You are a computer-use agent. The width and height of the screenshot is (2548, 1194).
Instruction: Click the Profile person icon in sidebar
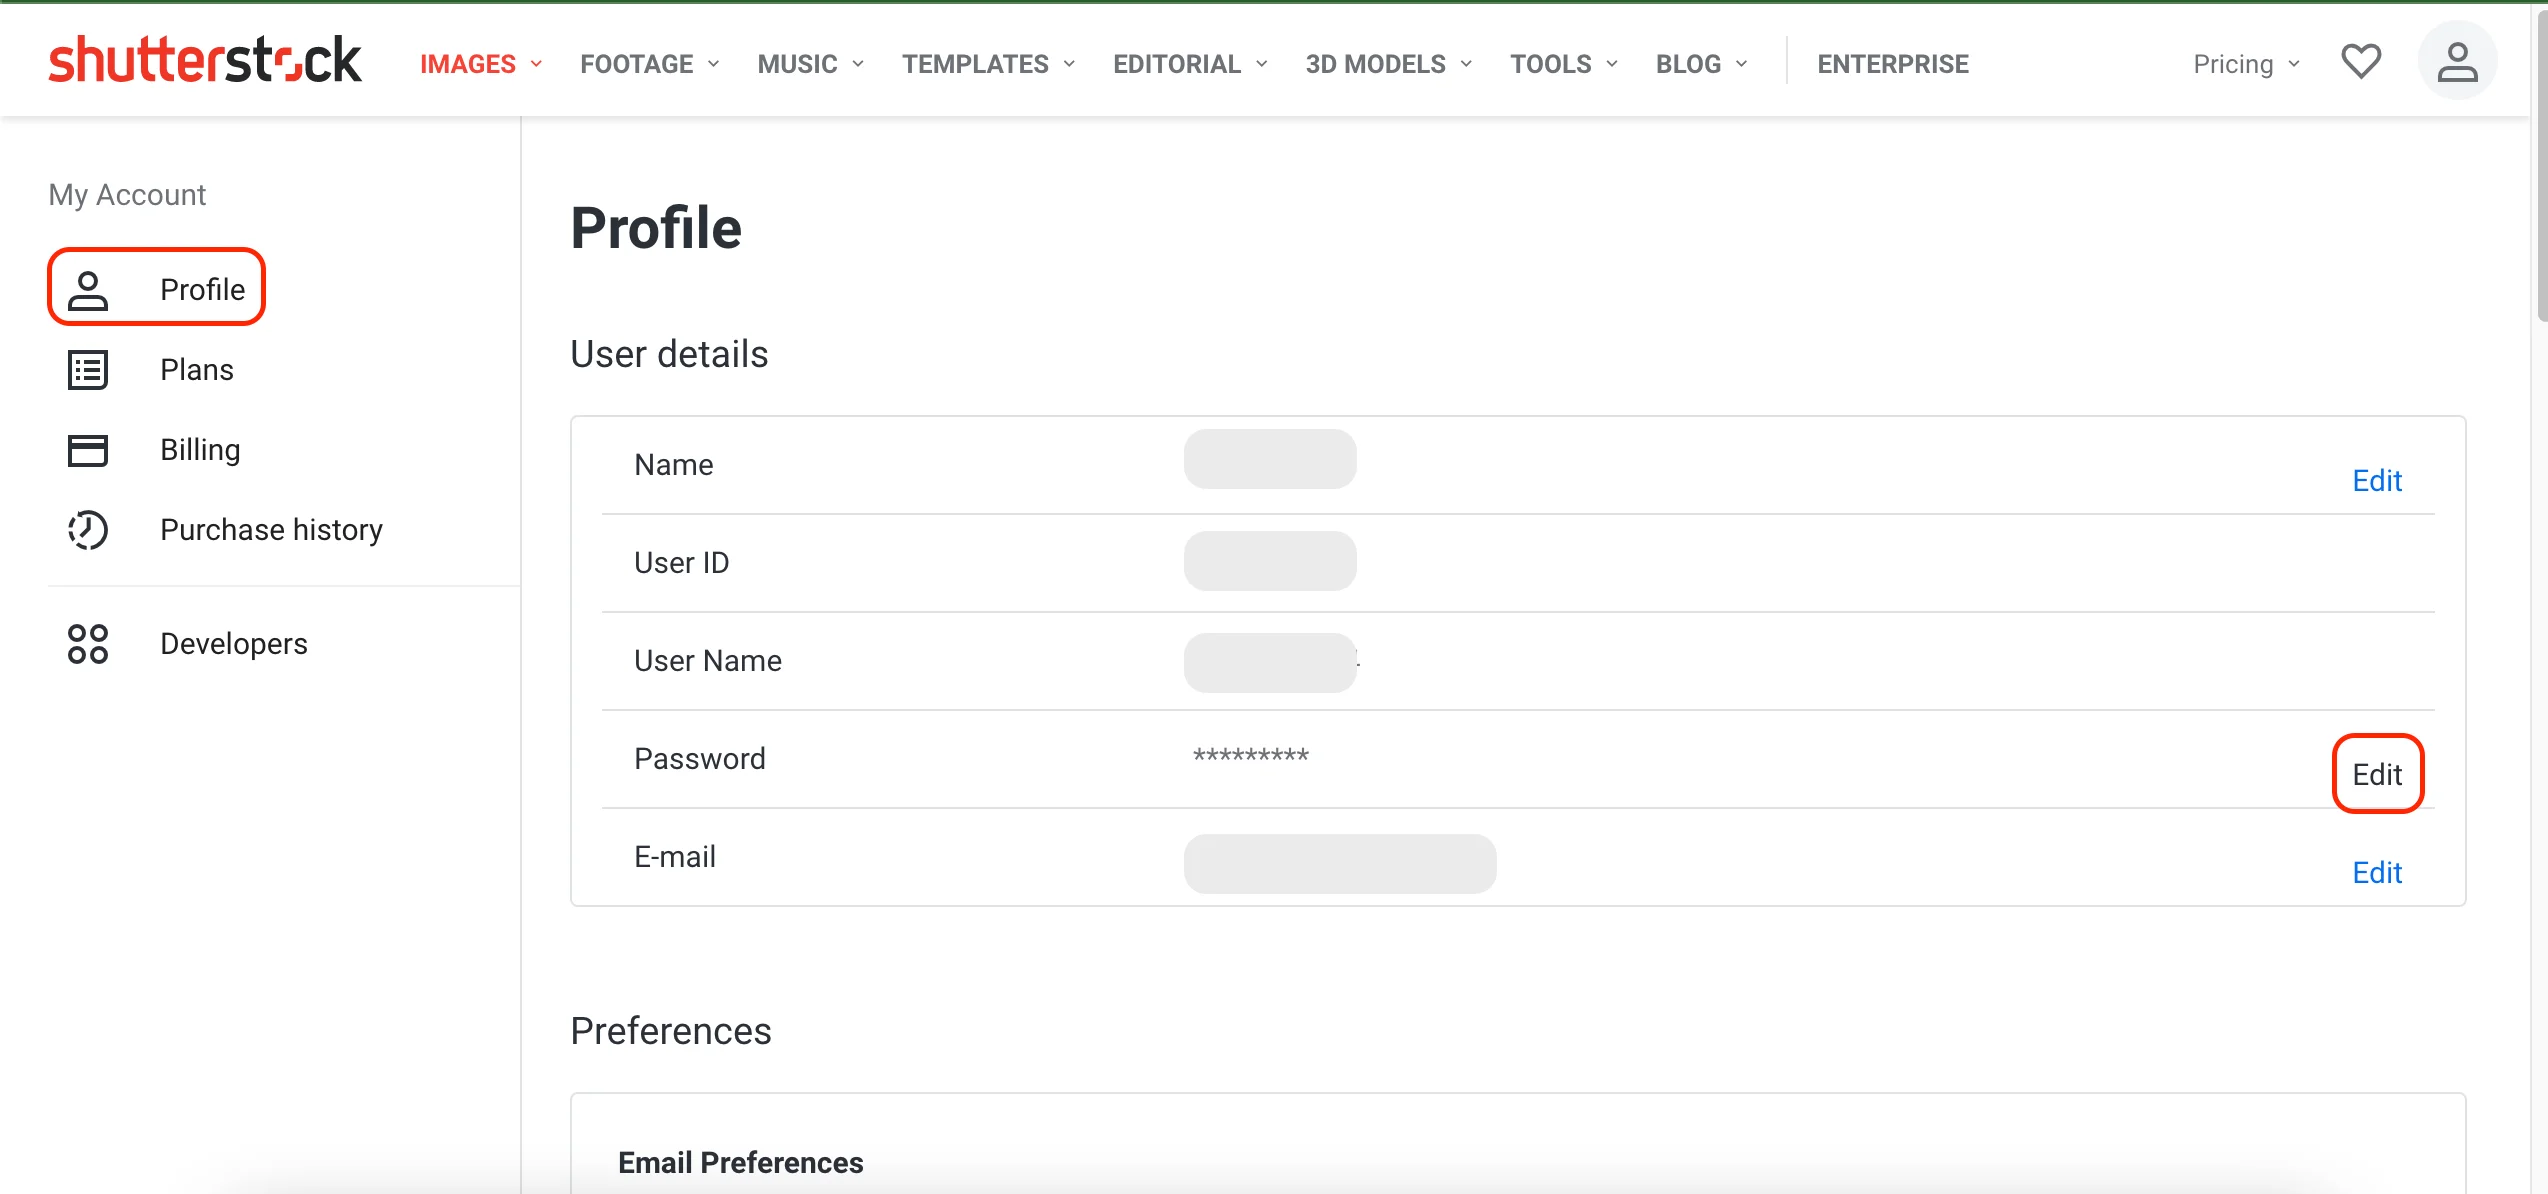[x=88, y=290]
